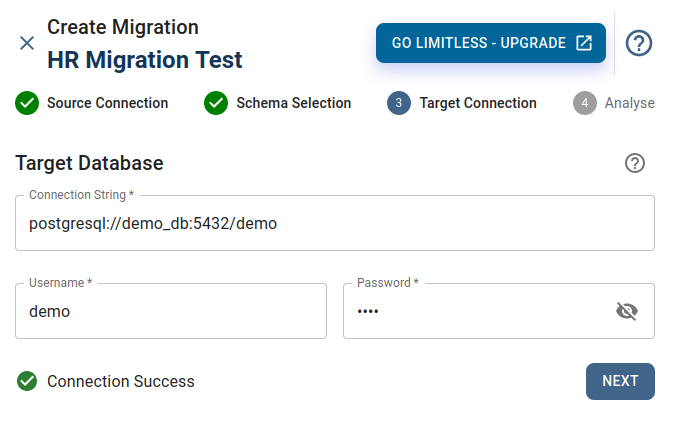The height and width of the screenshot is (444, 678).
Task: Click the Schema Selection green checkmark icon
Action: pos(216,103)
